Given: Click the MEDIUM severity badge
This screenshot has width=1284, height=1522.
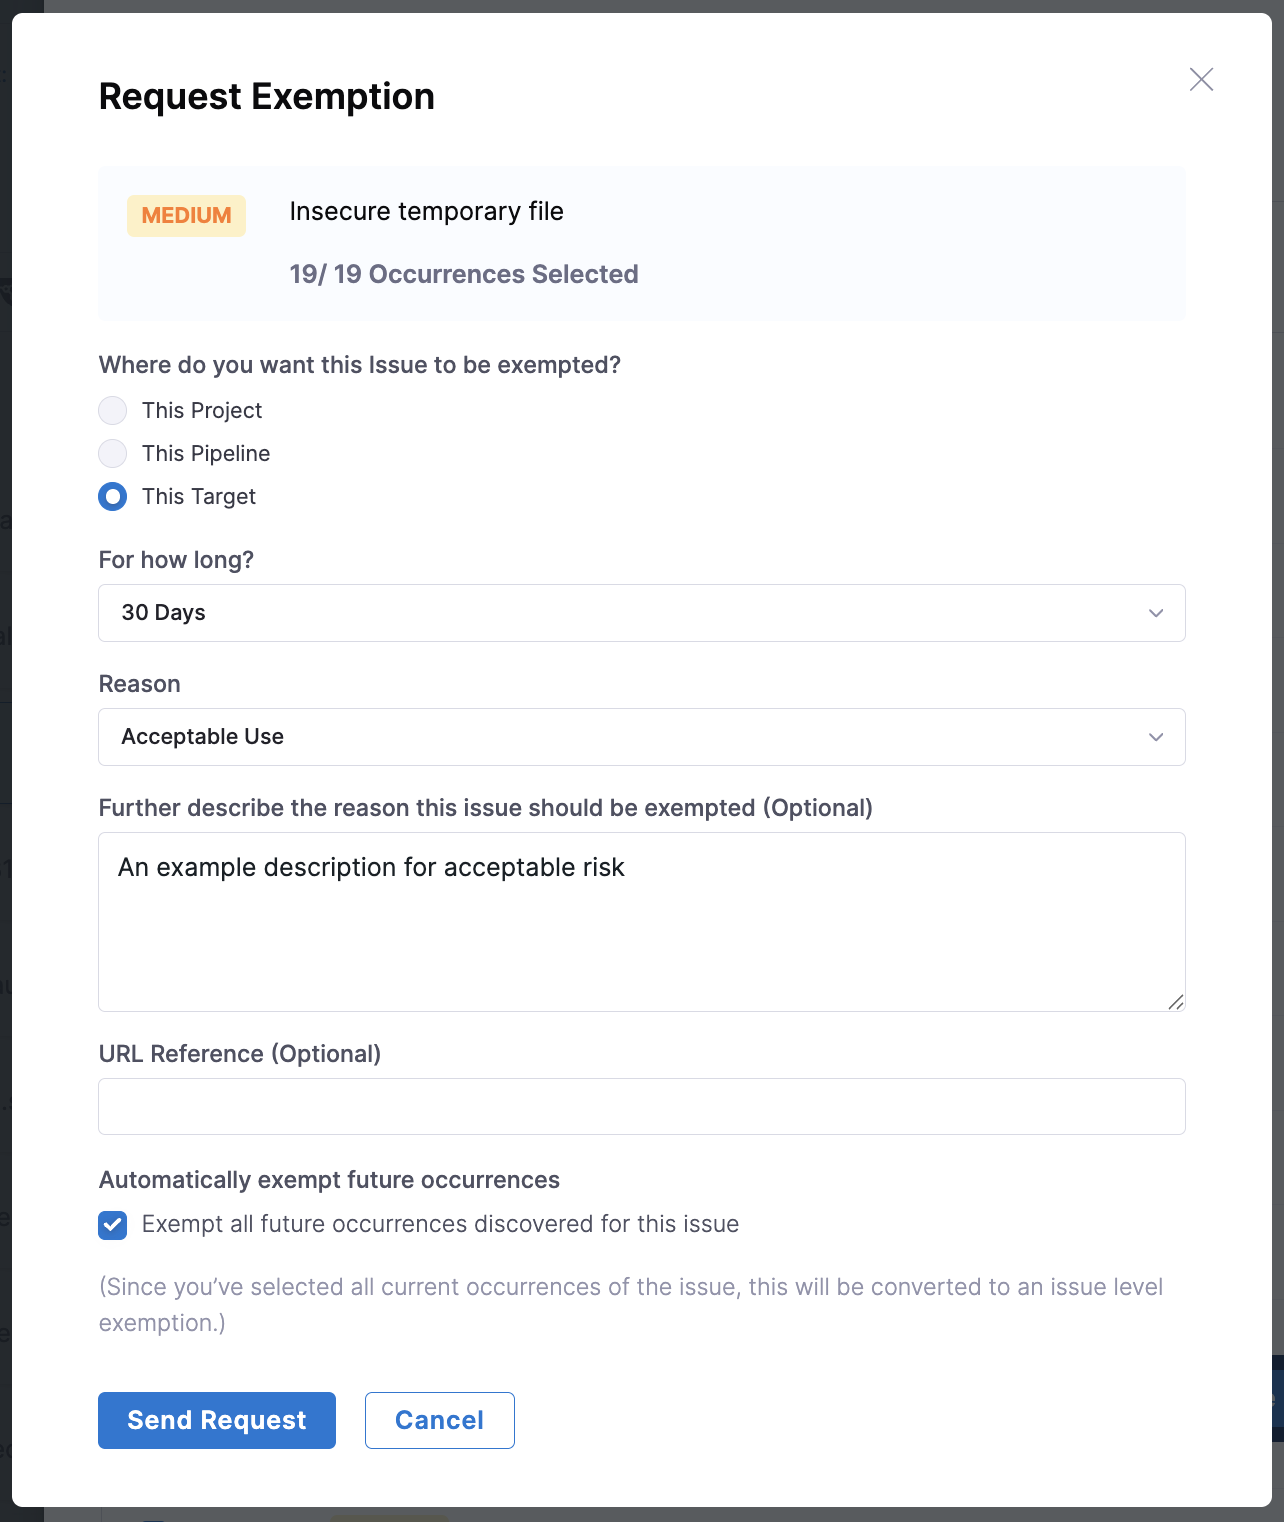Looking at the screenshot, I should [x=186, y=216].
